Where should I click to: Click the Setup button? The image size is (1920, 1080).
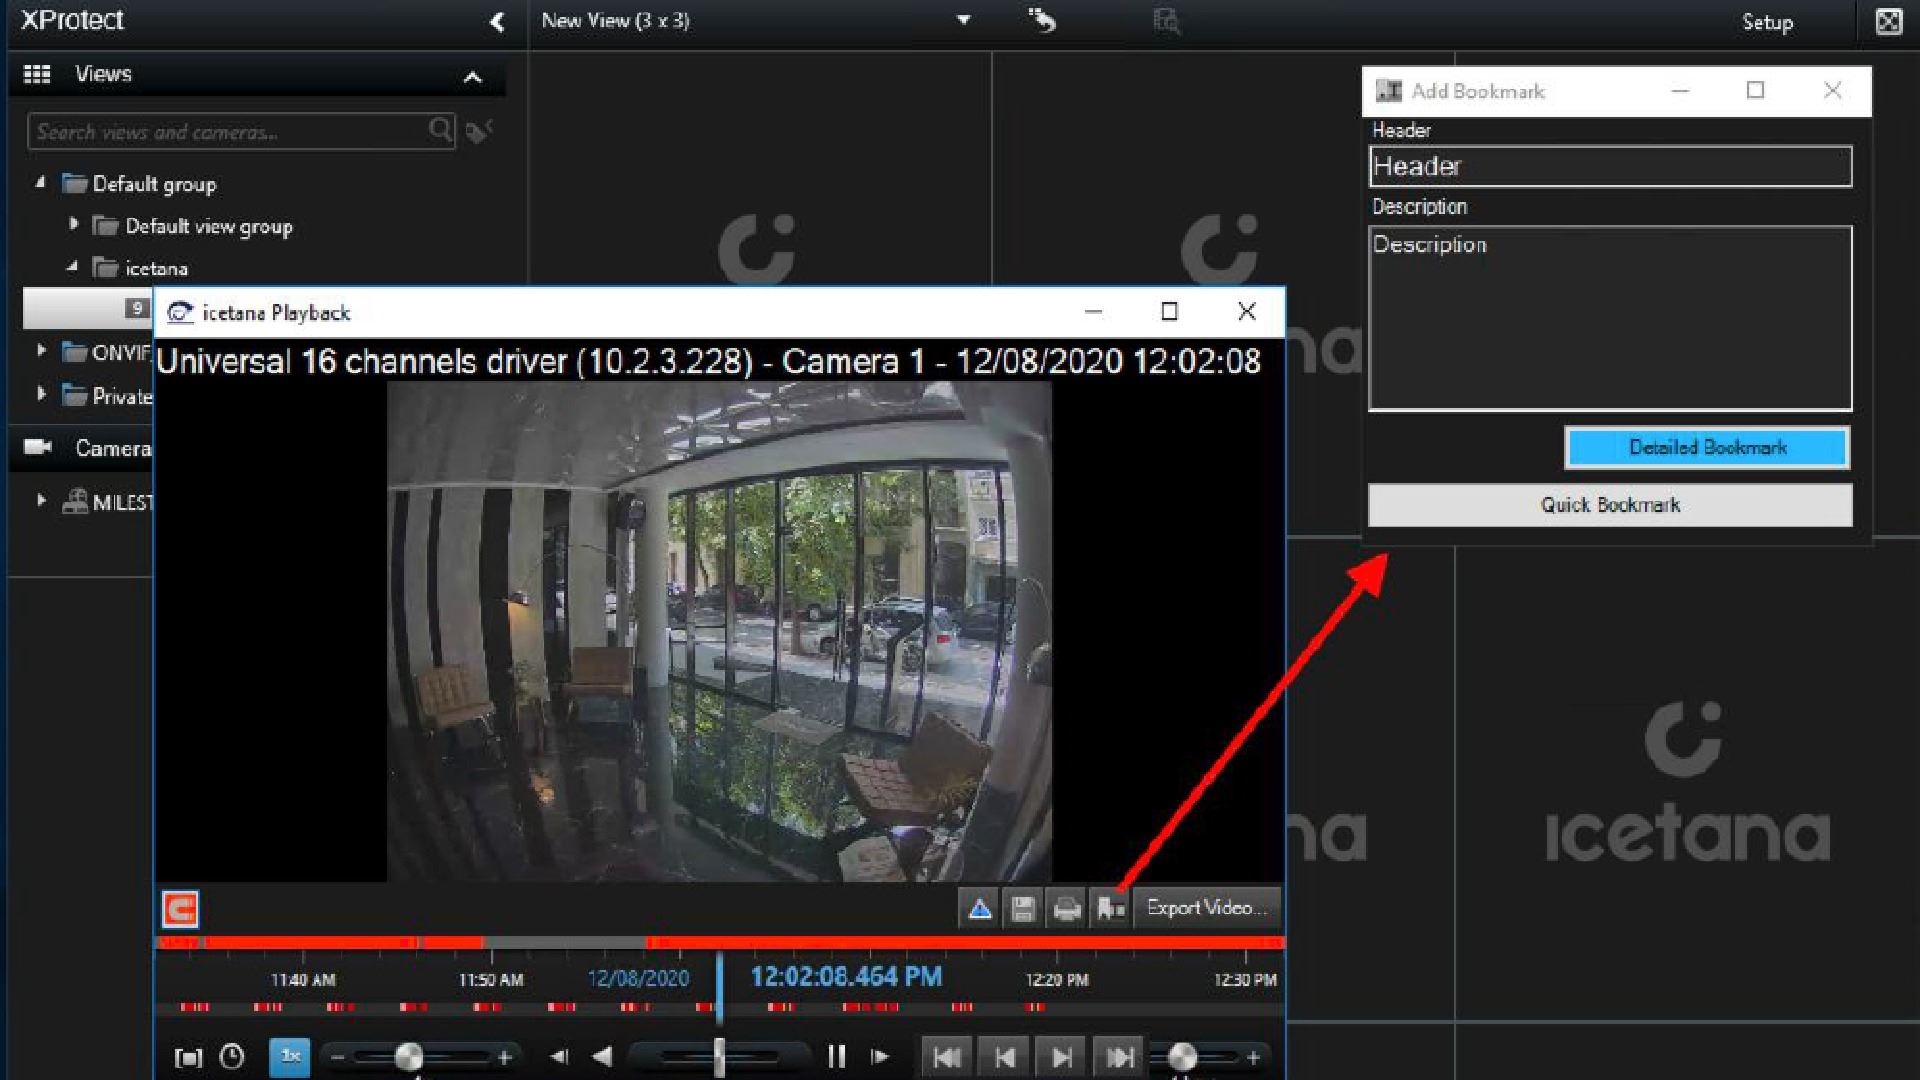tap(1767, 22)
